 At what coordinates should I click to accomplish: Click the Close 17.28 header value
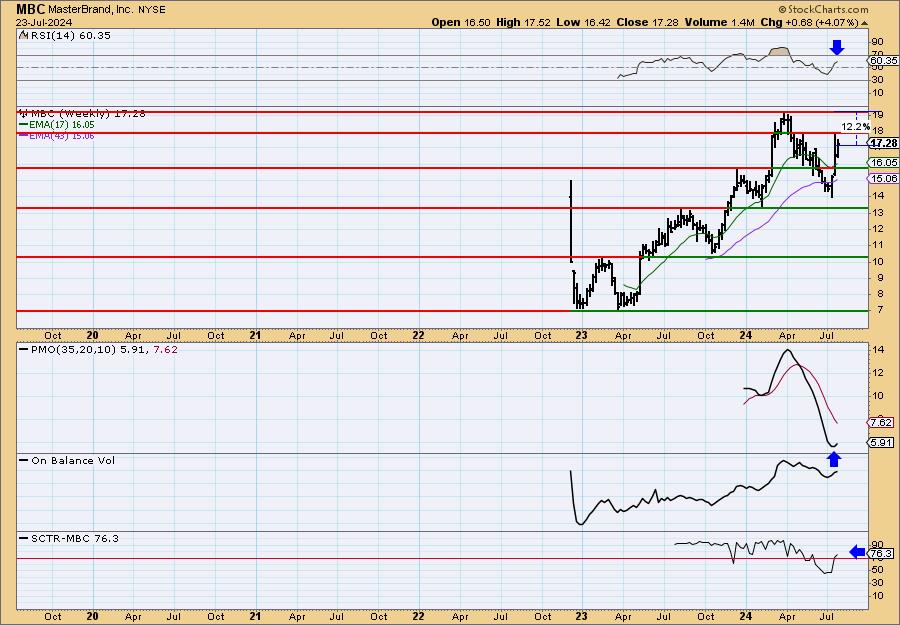click(x=647, y=22)
